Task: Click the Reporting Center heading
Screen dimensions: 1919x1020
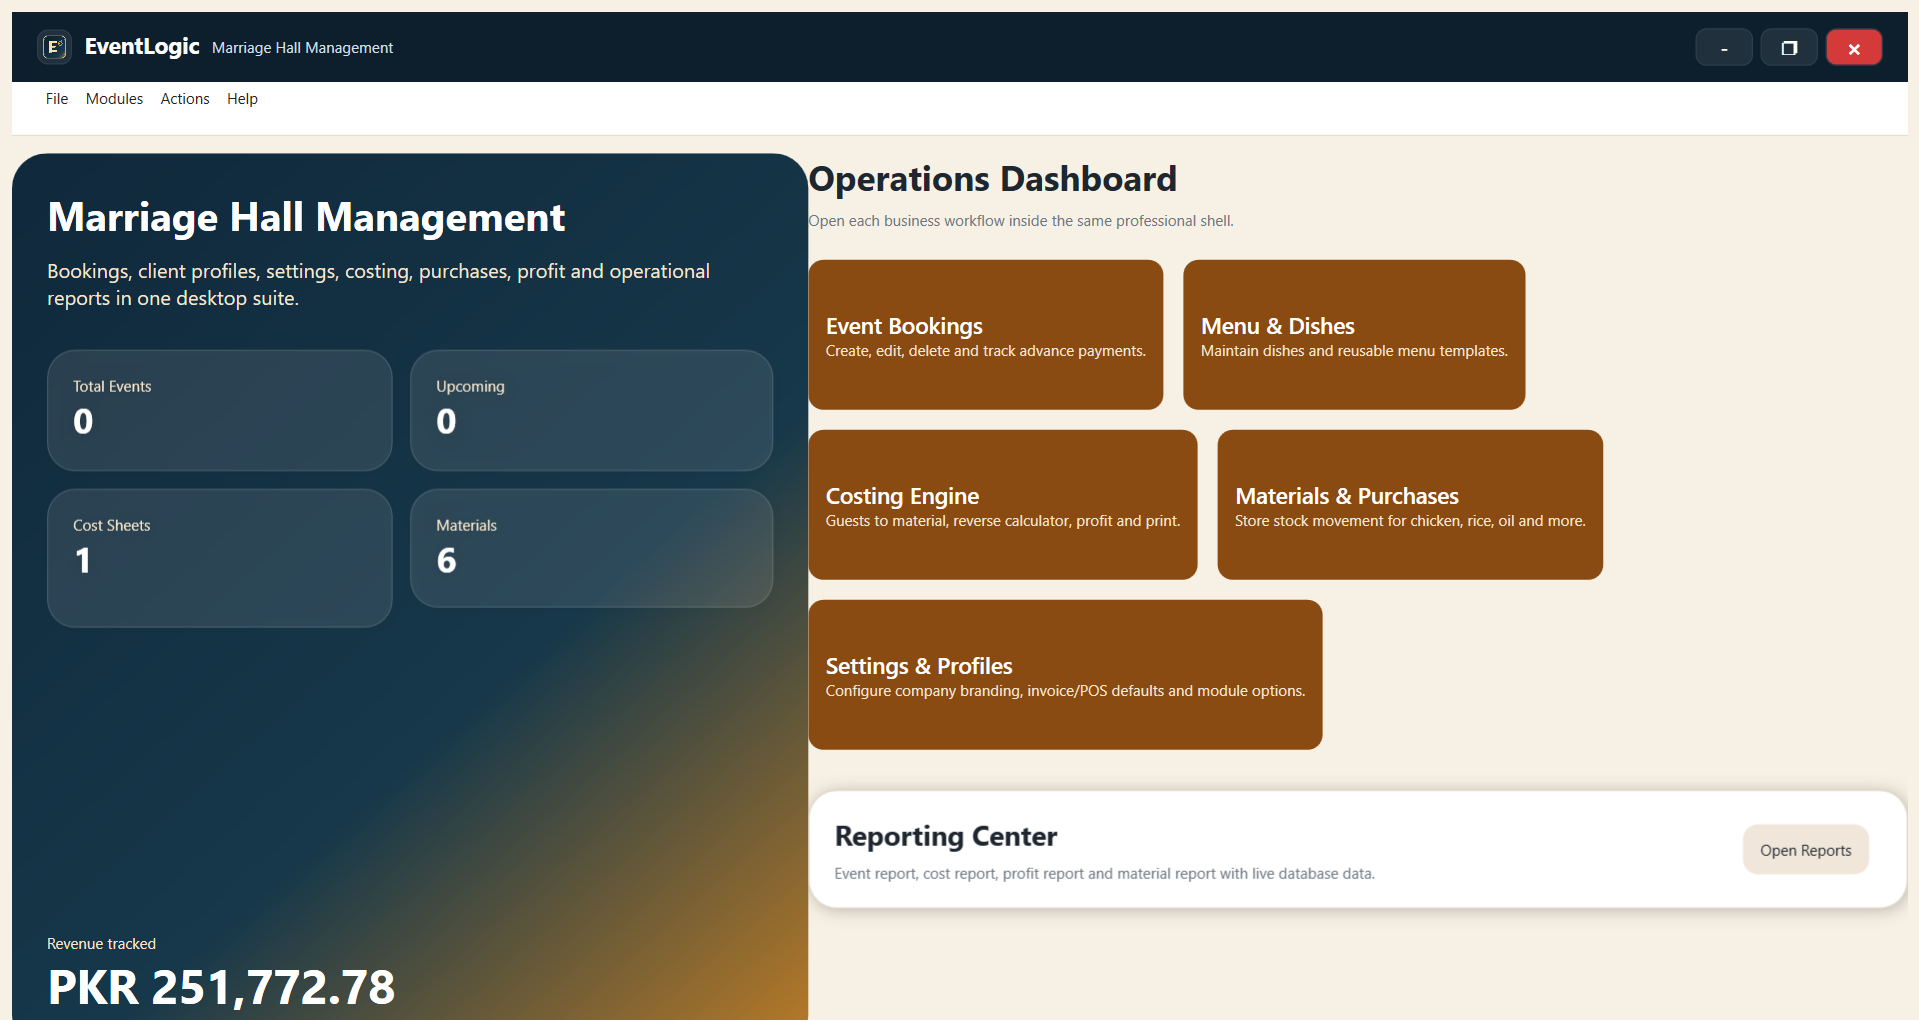Action: point(946,836)
